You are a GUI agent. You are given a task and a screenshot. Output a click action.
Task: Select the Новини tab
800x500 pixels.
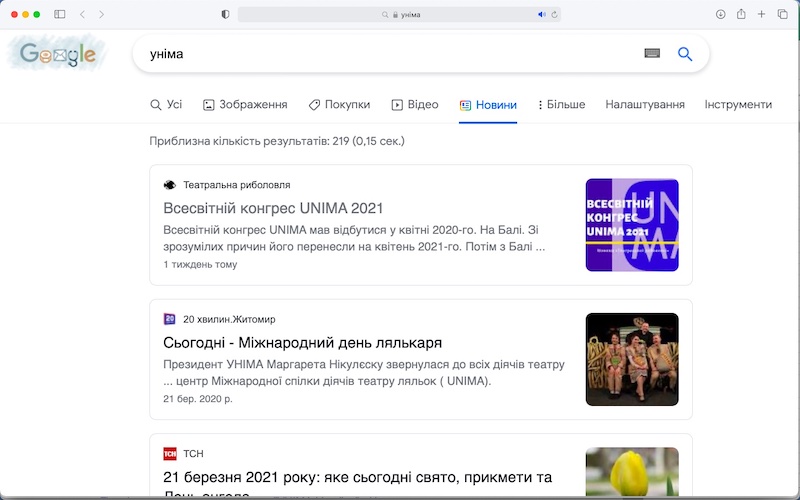tap(488, 105)
